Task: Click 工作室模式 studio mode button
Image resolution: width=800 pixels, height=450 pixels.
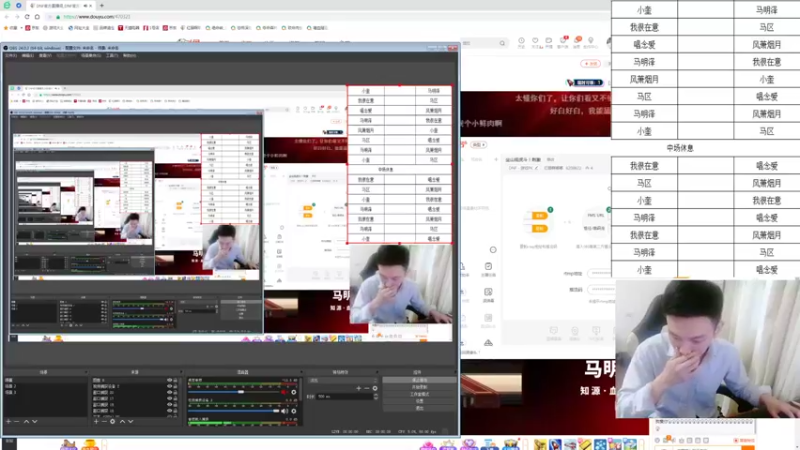Action: click(x=419, y=394)
